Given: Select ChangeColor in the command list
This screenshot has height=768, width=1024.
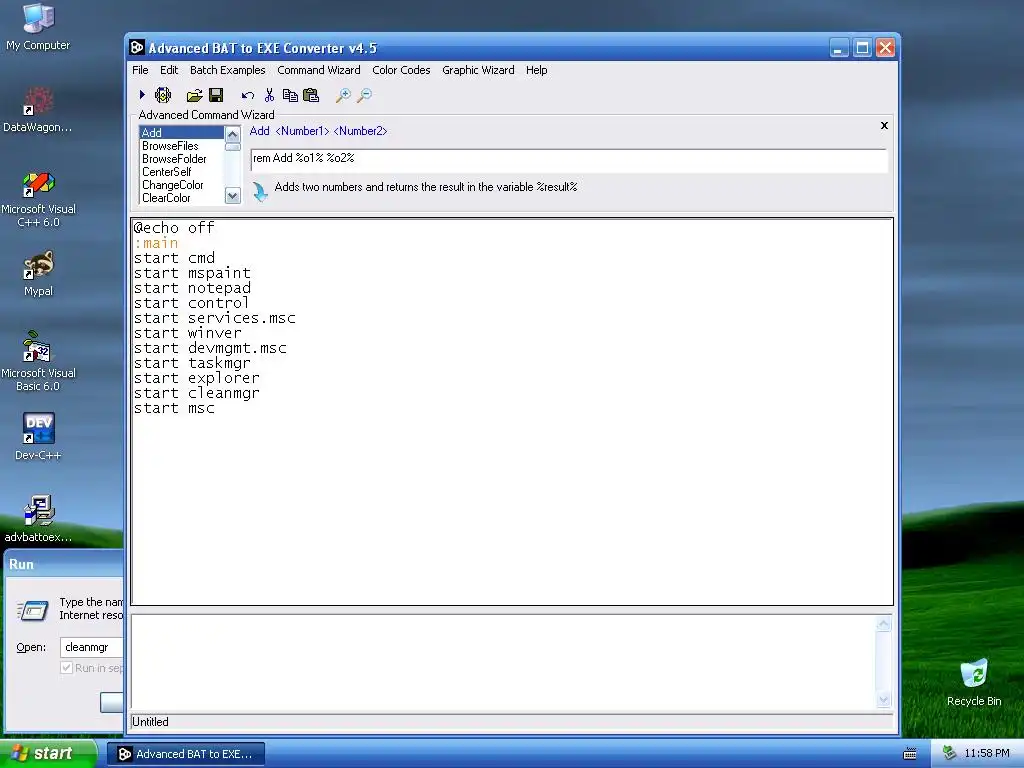Looking at the screenshot, I should click(182, 185).
